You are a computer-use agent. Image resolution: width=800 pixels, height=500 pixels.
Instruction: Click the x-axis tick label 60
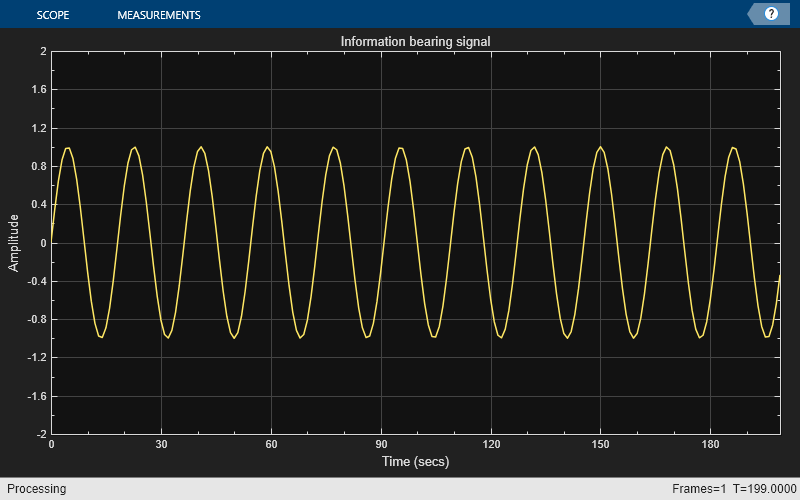(x=271, y=444)
